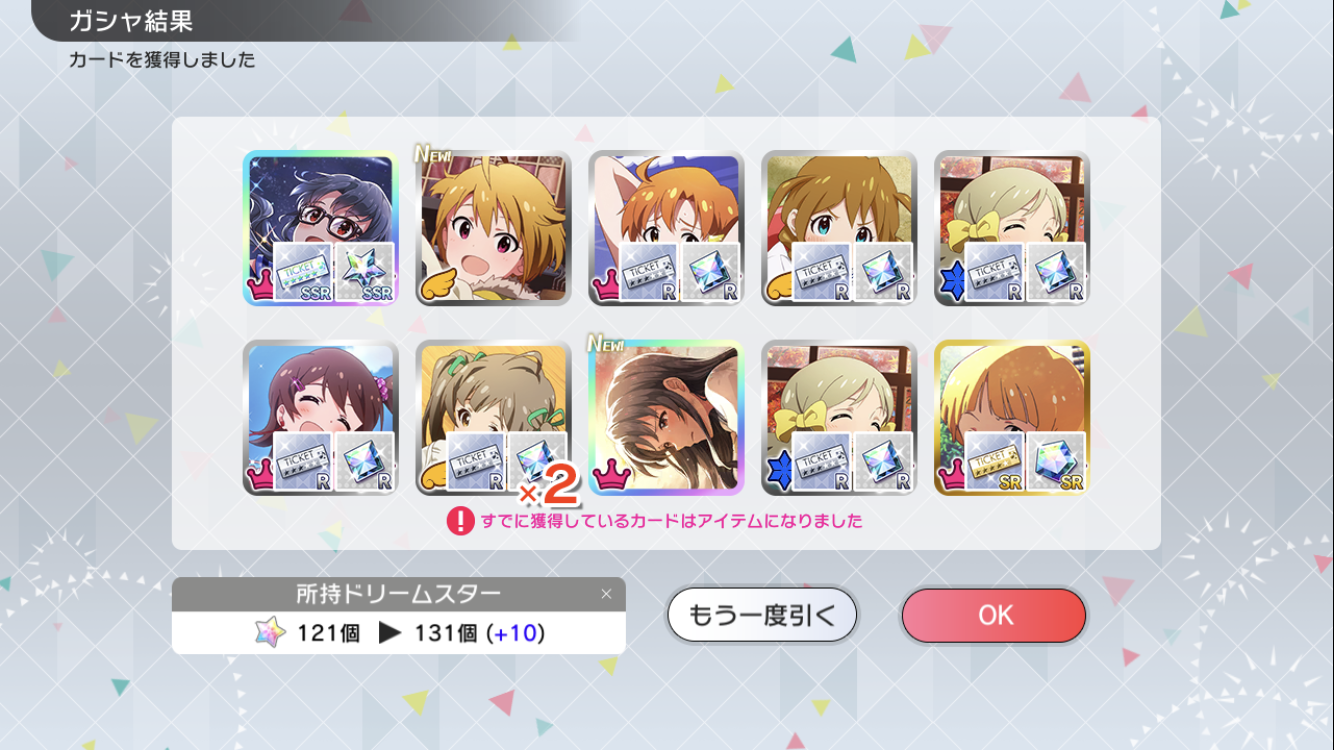Open the NEW blonde girl card, top row
This screenshot has height=750, width=1334.
tap(494, 228)
